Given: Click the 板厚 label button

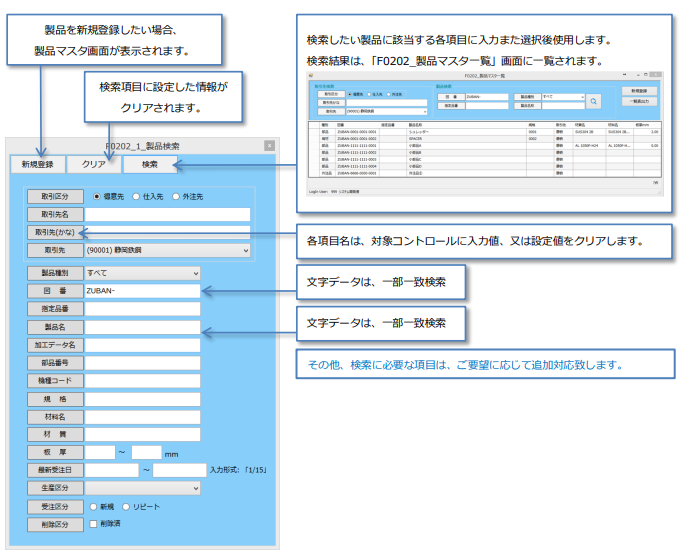Looking at the screenshot, I should pyautogui.click(x=55, y=452).
